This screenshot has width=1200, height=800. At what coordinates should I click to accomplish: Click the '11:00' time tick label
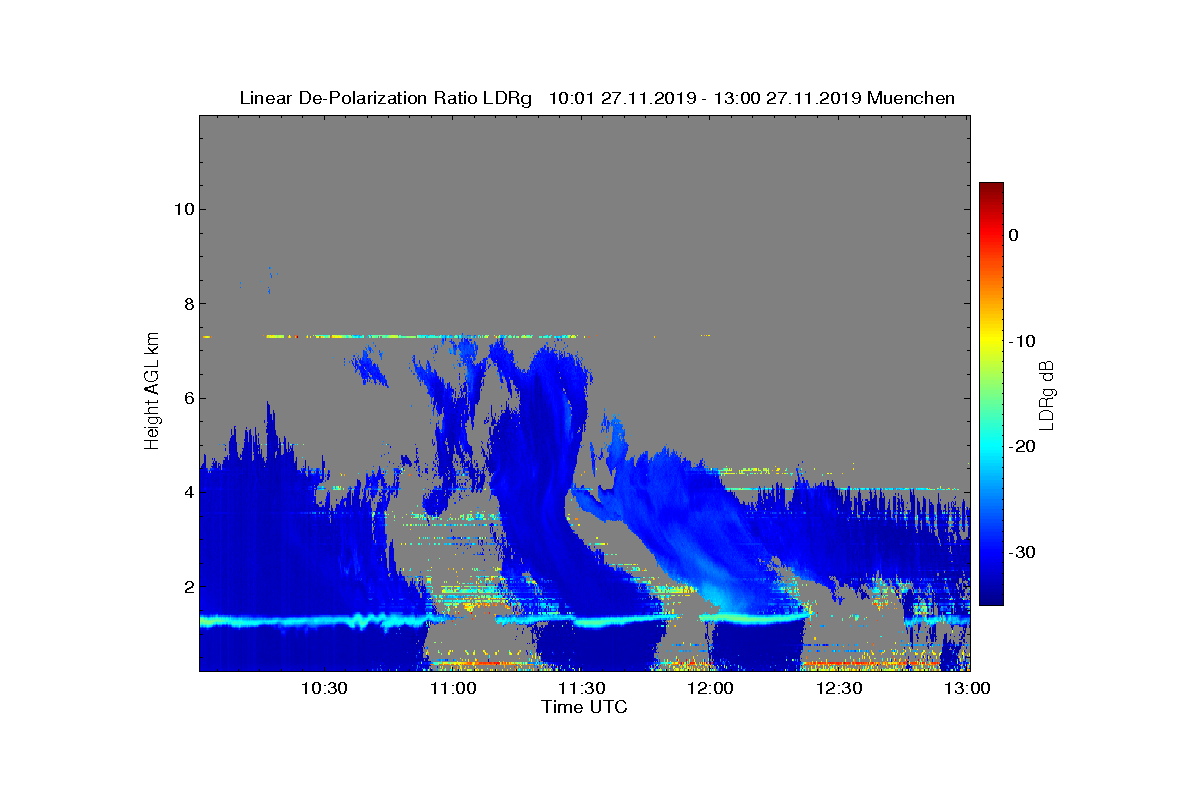452,688
